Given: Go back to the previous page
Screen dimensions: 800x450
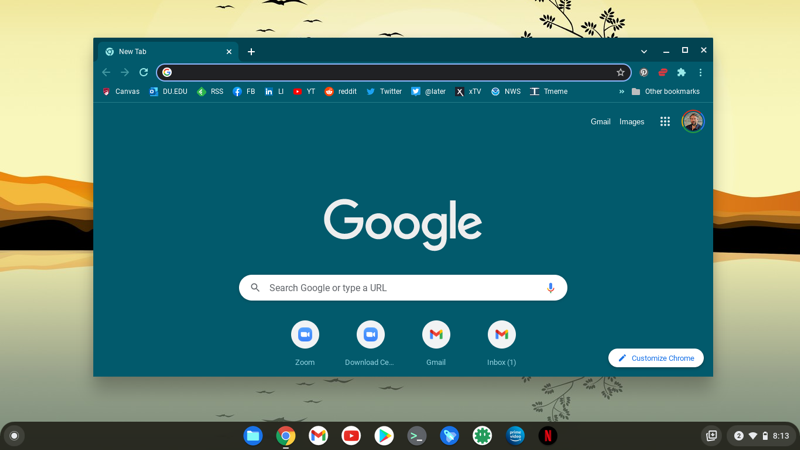Looking at the screenshot, I should click(106, 72).
